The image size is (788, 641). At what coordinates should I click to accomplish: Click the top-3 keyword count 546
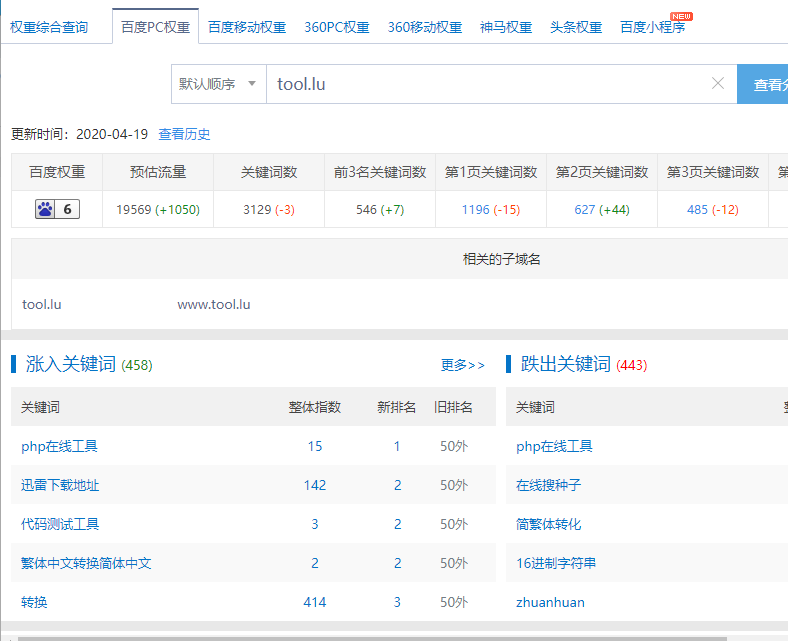tap(366, 210)
